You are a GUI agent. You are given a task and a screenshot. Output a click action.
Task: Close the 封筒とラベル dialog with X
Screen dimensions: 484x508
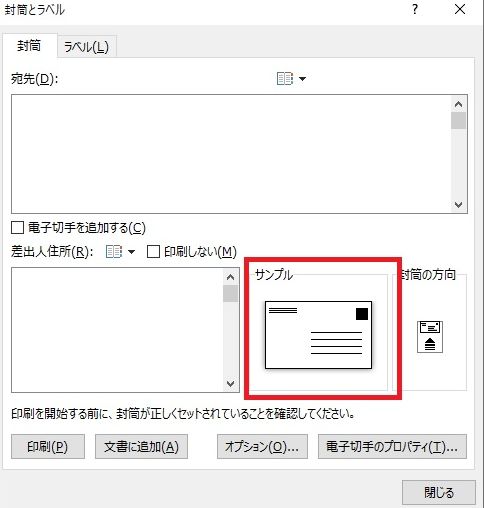point(460,9)
